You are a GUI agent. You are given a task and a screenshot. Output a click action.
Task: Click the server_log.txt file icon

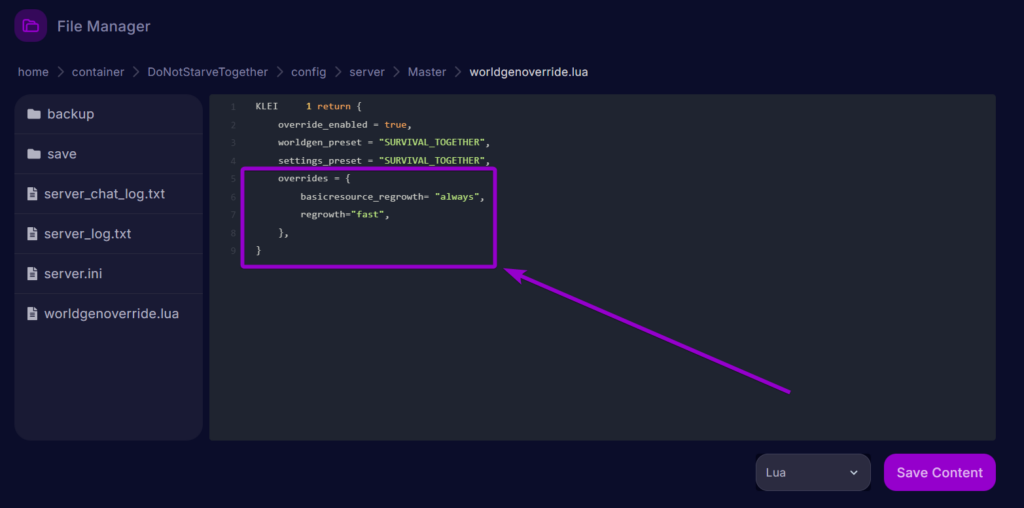33,234
